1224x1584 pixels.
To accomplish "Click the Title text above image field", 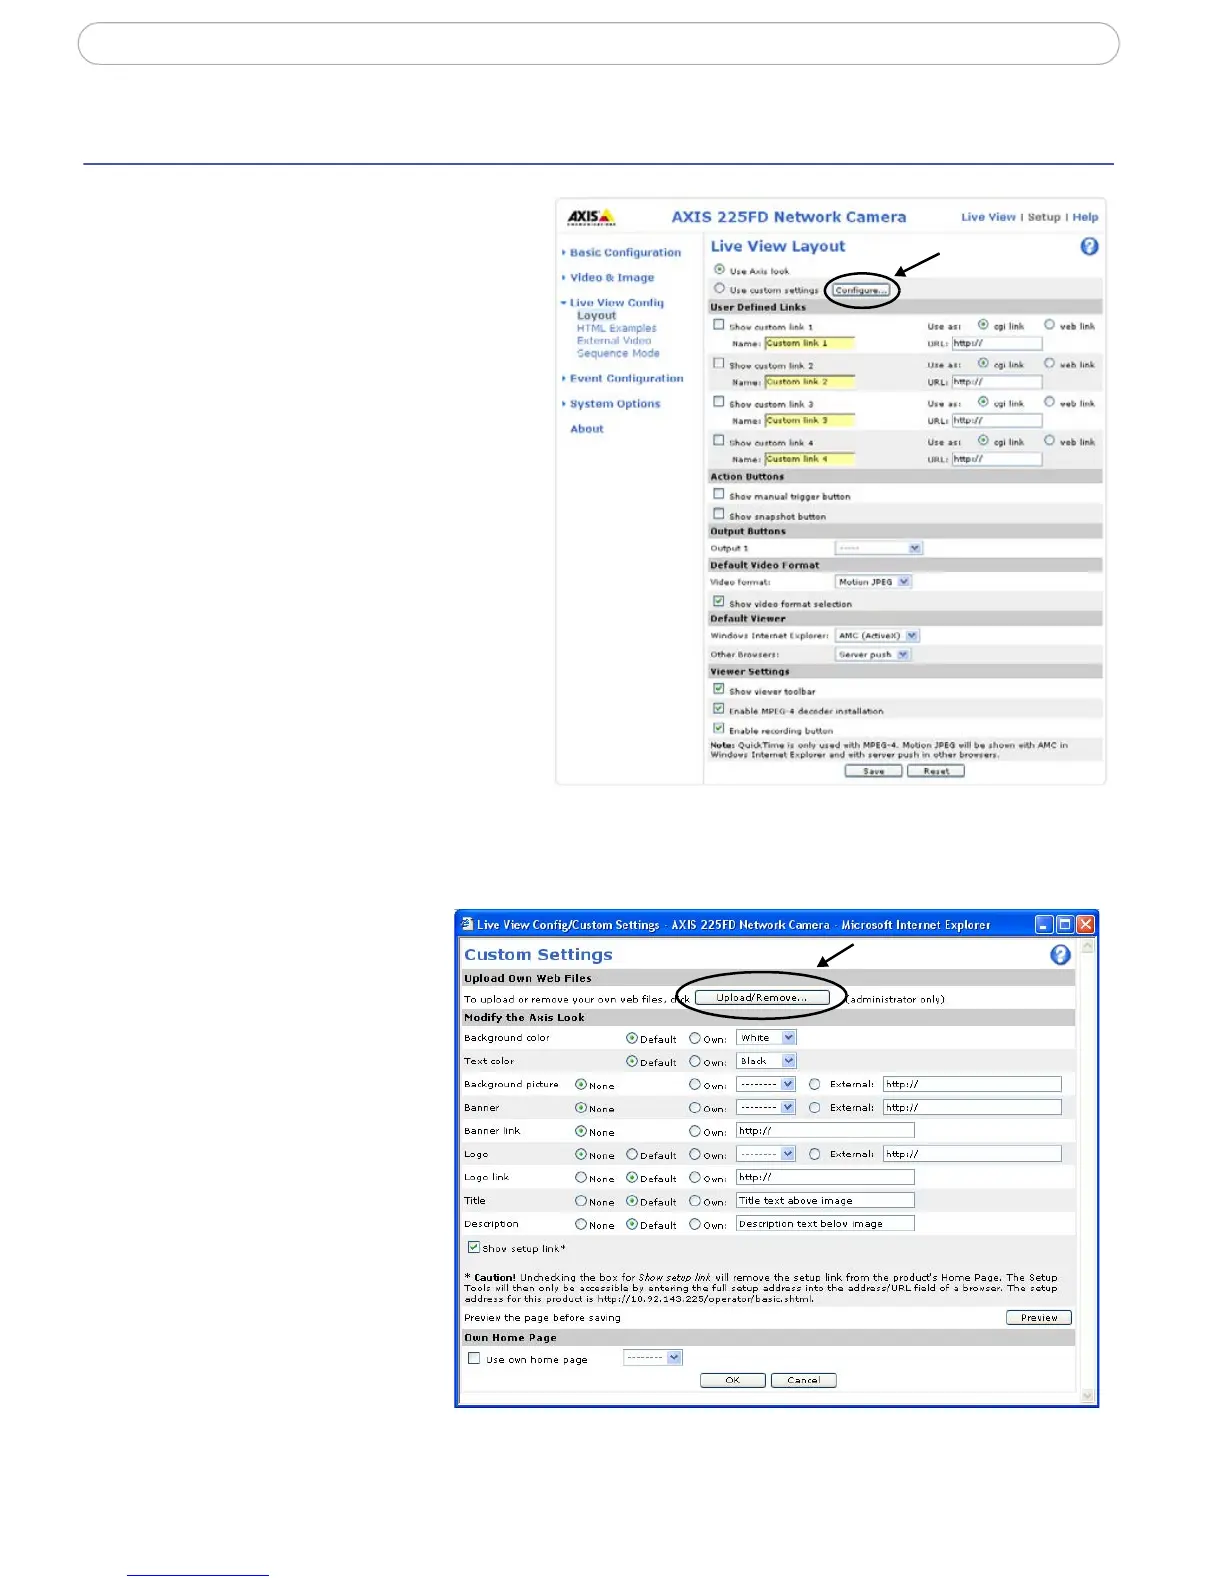I will [825, 1200].
